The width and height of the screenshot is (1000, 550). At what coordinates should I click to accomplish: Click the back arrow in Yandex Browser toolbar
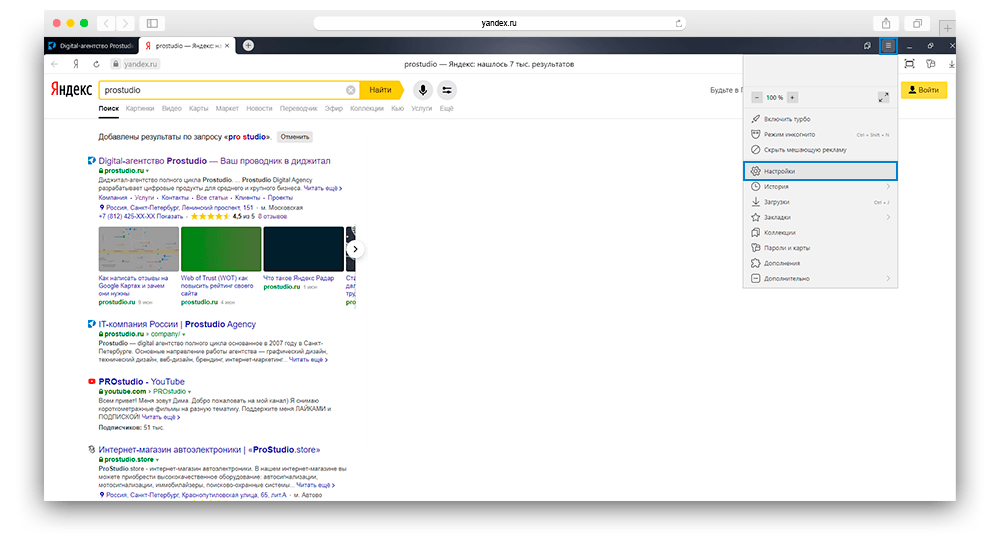click(55, 64)
